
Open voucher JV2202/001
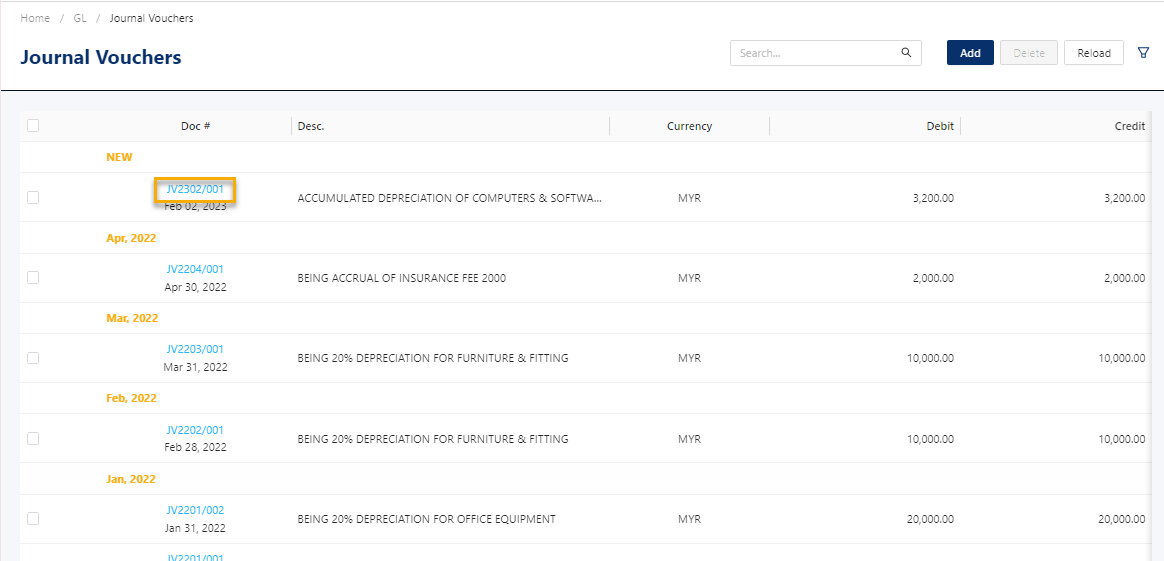click(x=195, y=430)
